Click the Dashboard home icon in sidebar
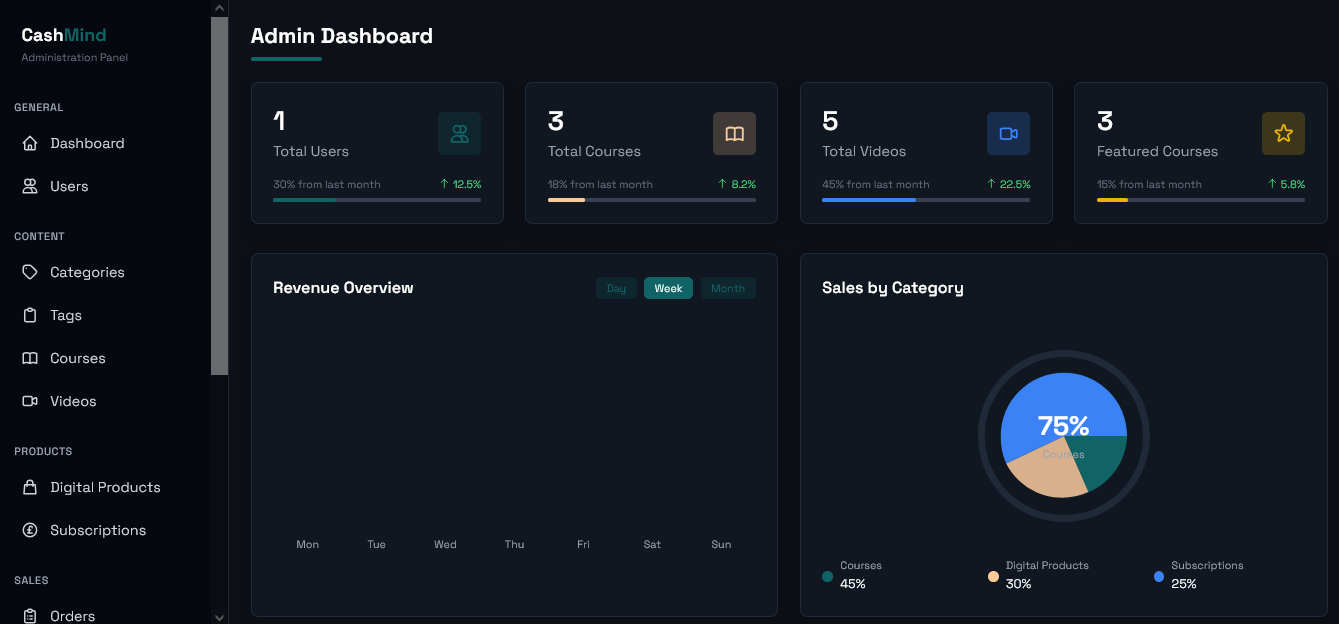1339x624 pixels. point(30,143)
